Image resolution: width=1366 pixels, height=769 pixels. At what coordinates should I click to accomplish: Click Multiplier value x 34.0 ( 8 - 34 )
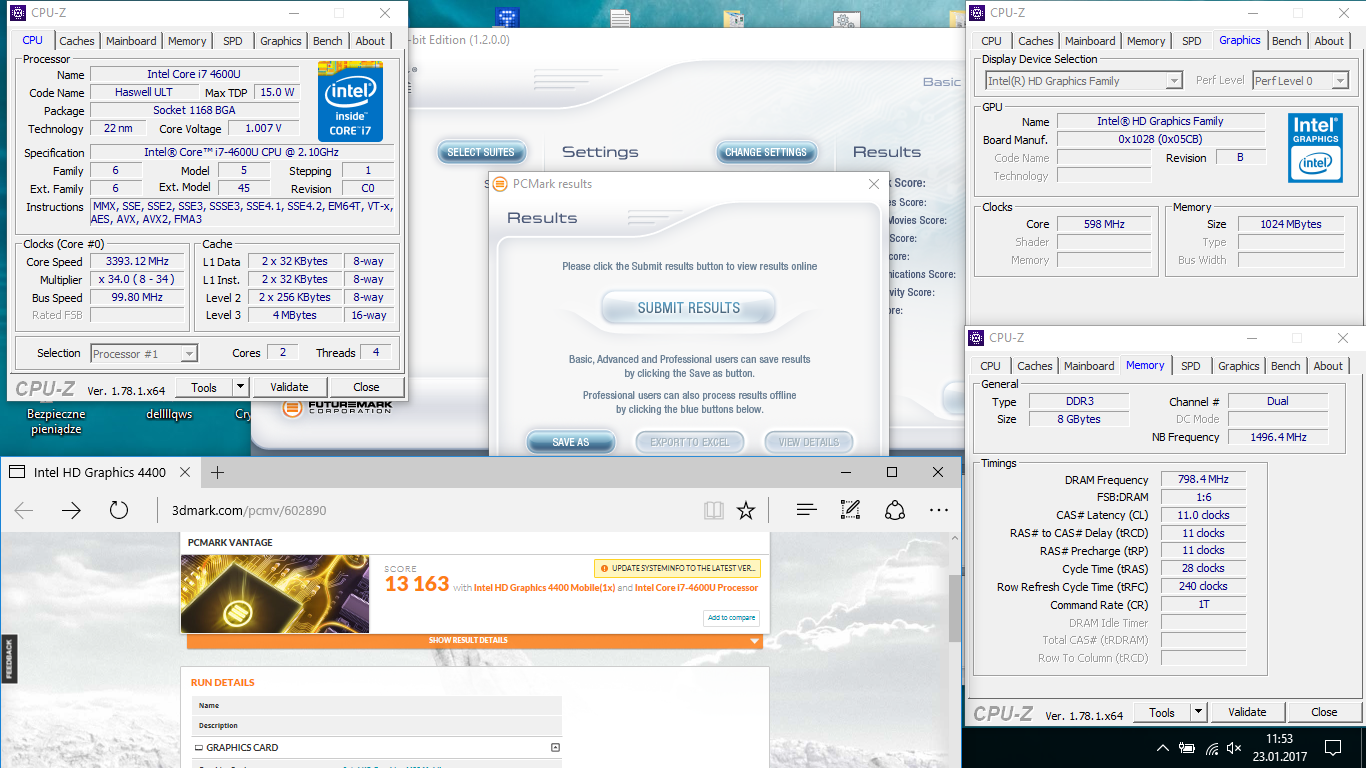[x=138, y=280]
